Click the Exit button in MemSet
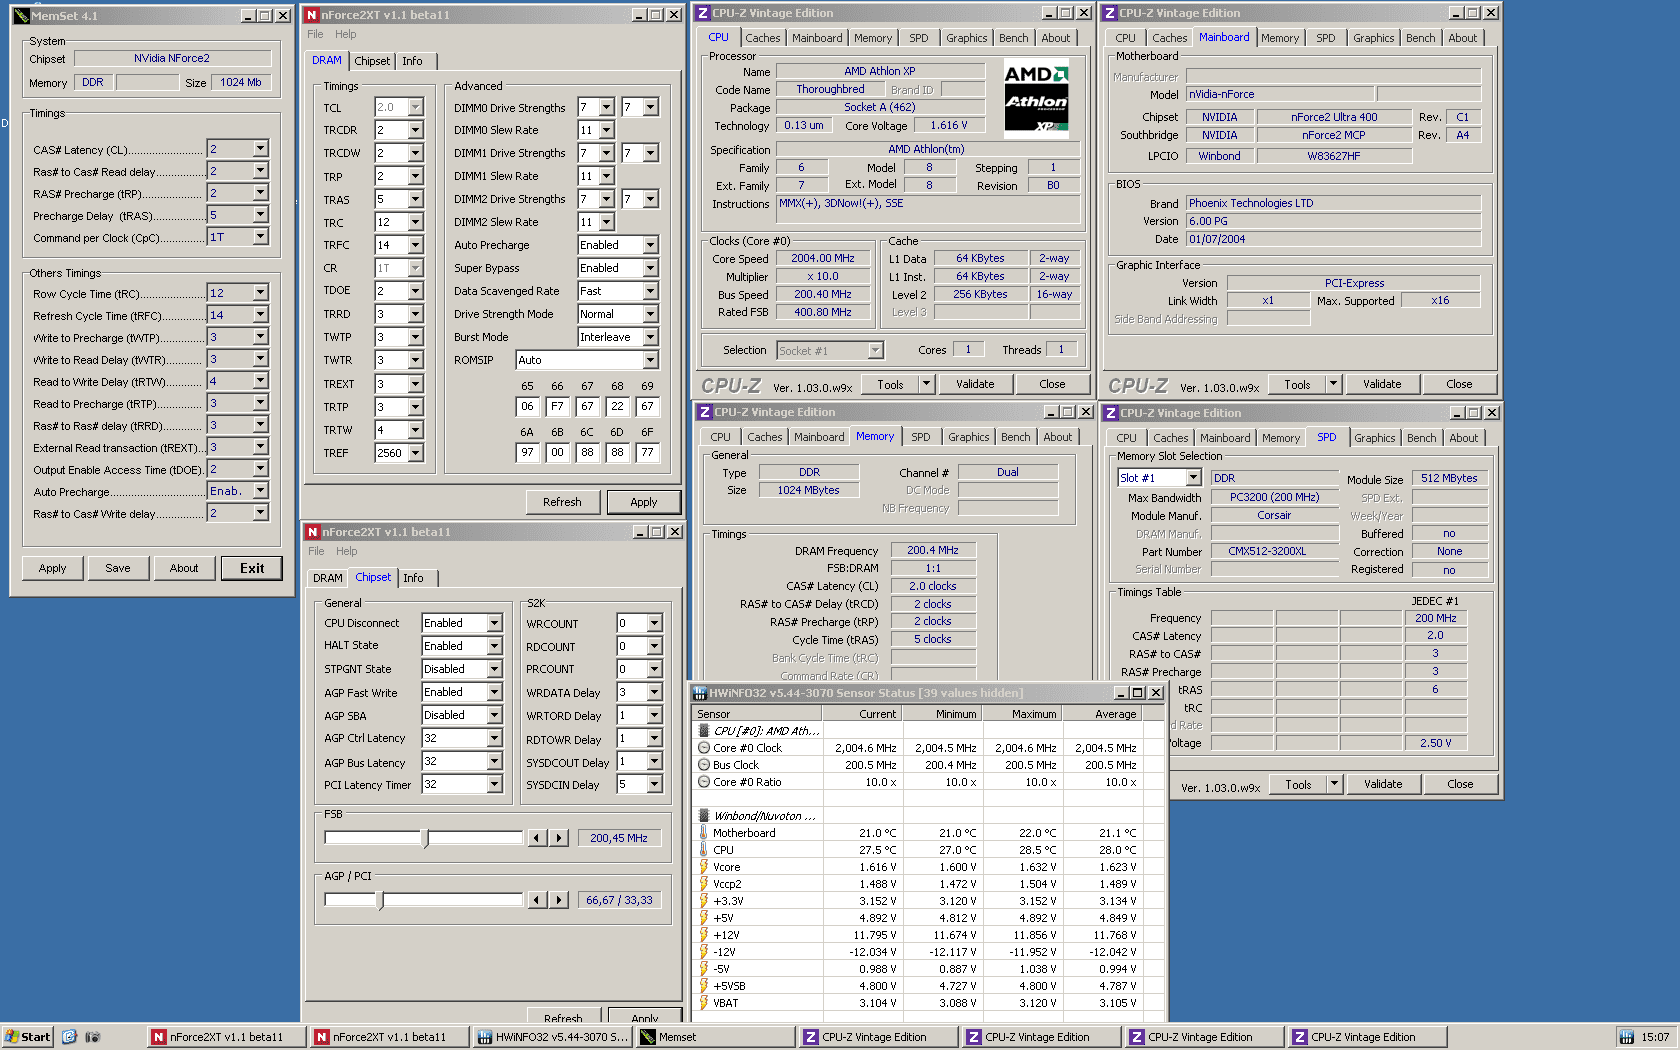The image size is (1680, 1050). 252,568
